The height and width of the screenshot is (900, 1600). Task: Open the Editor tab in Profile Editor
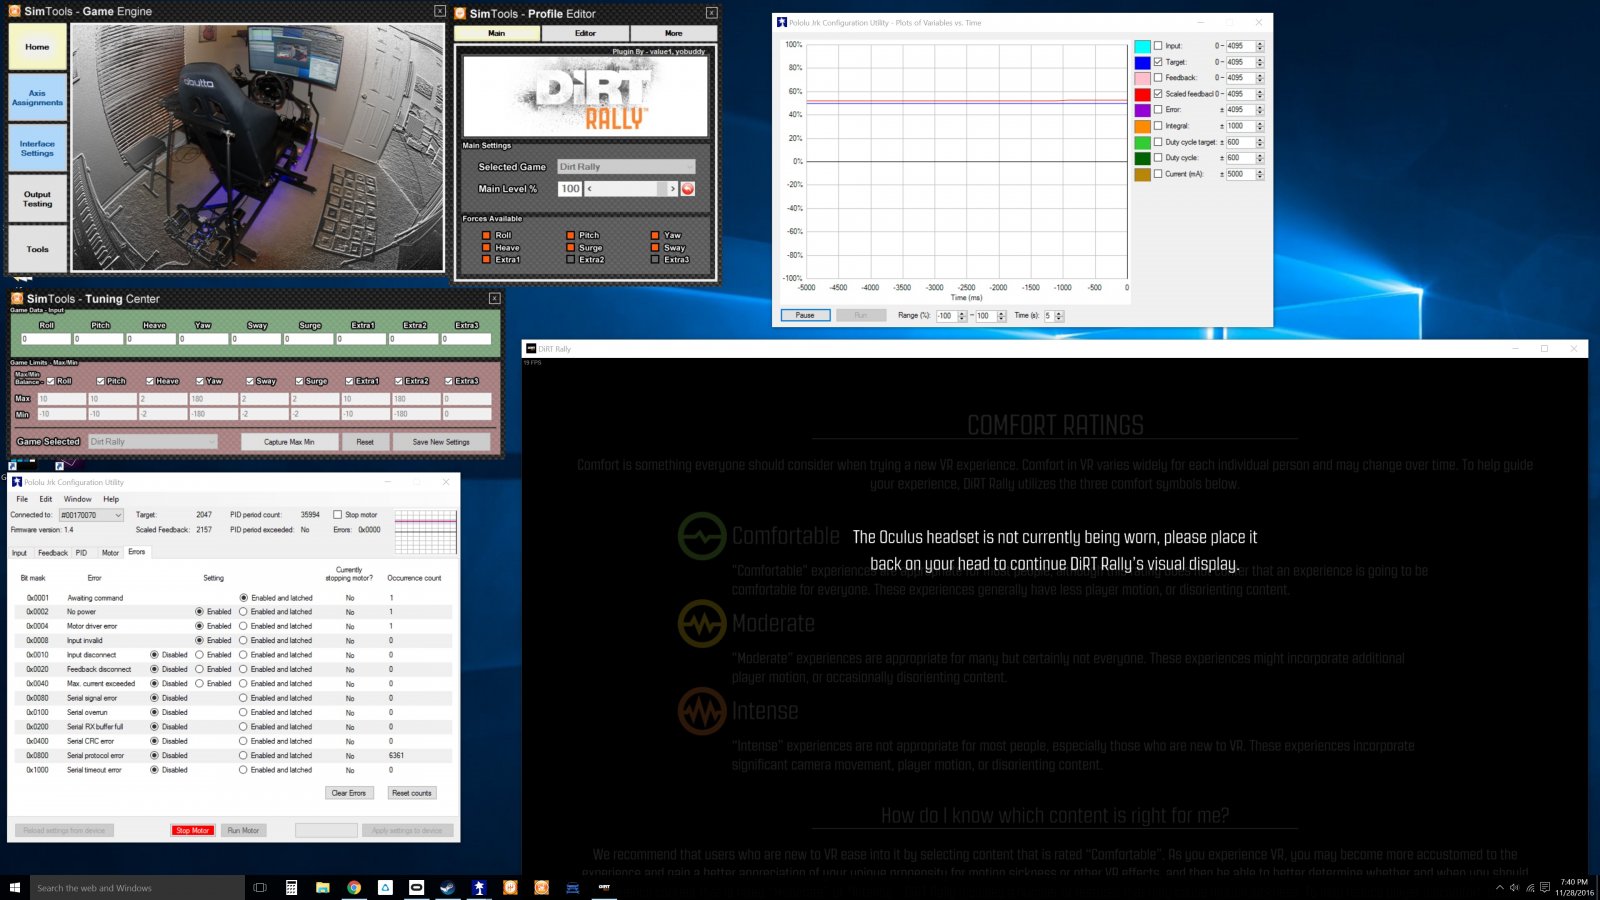[585, 33]
